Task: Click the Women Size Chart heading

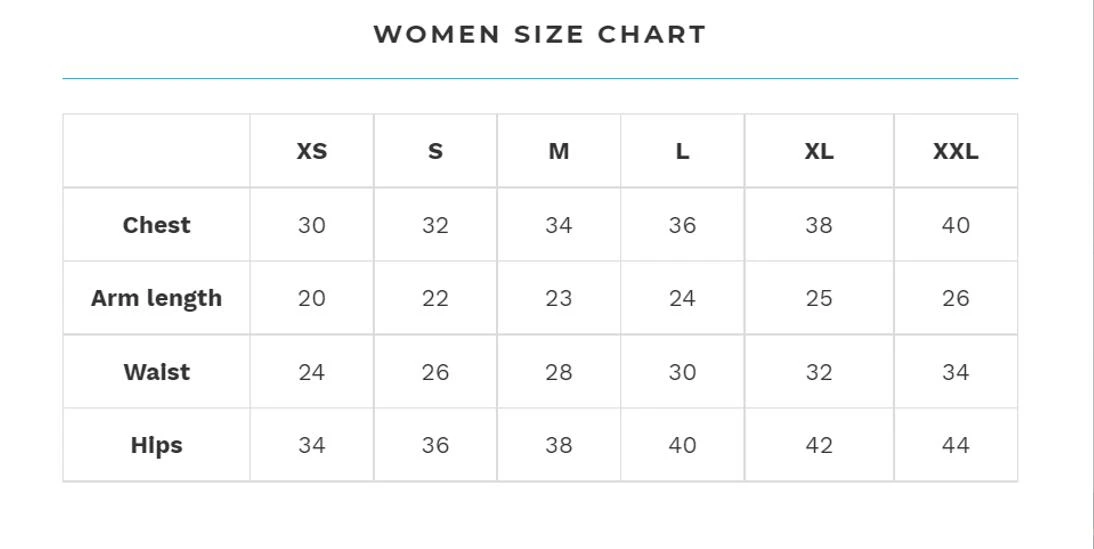Action: point(540,35)
